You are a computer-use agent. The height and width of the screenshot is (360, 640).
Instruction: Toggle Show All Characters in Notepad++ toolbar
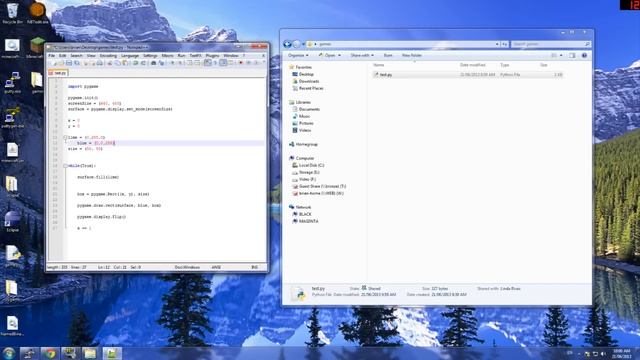215,63
